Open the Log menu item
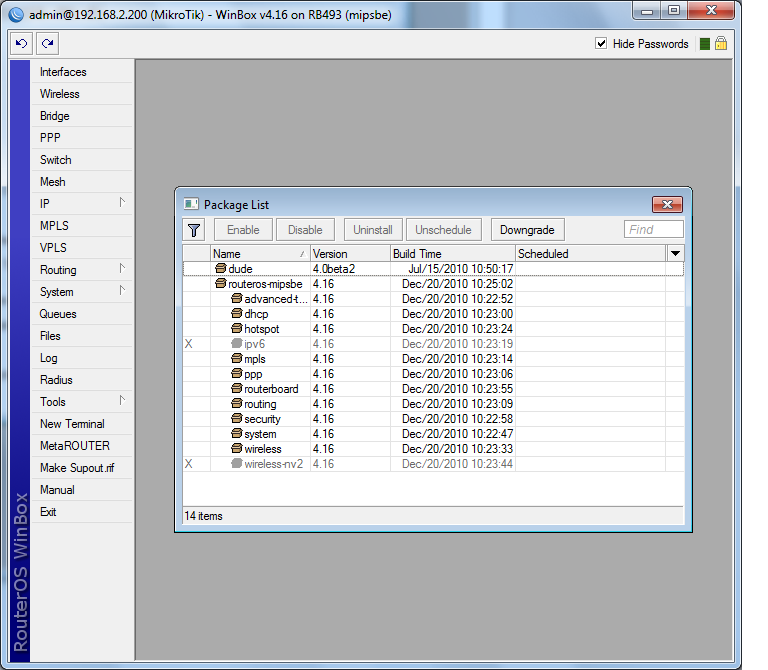 82,358
